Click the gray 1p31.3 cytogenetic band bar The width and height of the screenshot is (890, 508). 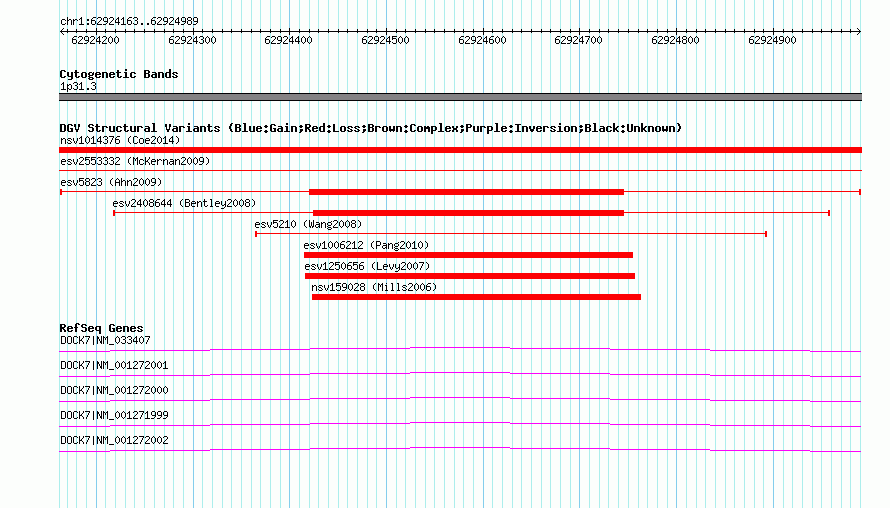click(x=460, y=97)
